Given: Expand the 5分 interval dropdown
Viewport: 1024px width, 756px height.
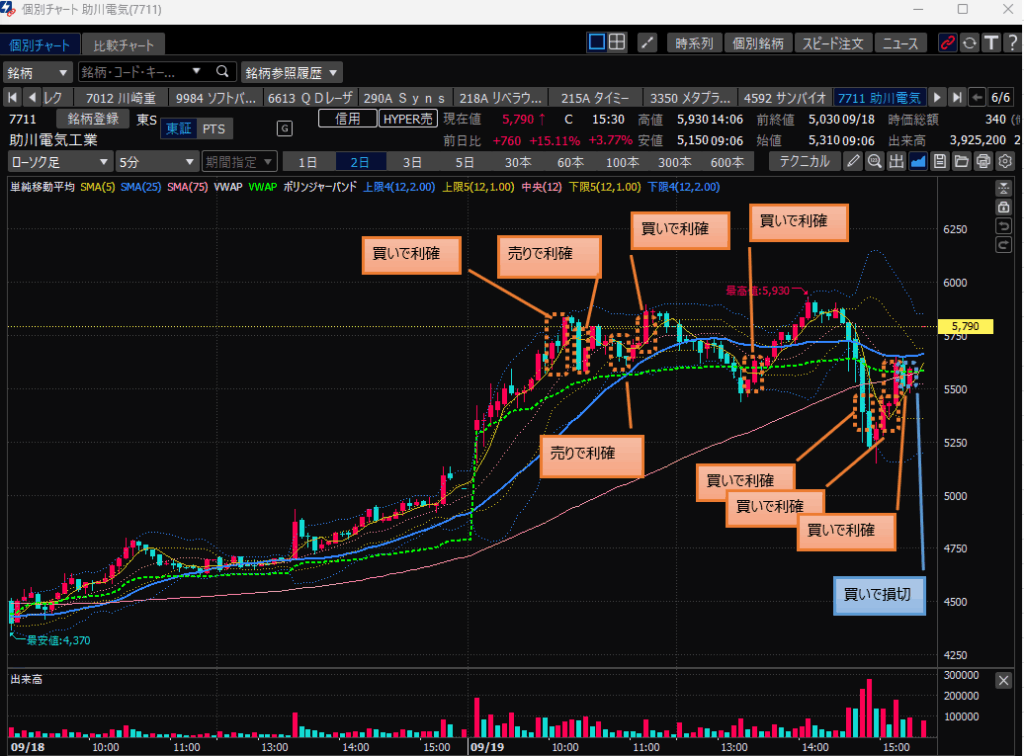Looking at the screenshot, I should [x=156, y=162].
